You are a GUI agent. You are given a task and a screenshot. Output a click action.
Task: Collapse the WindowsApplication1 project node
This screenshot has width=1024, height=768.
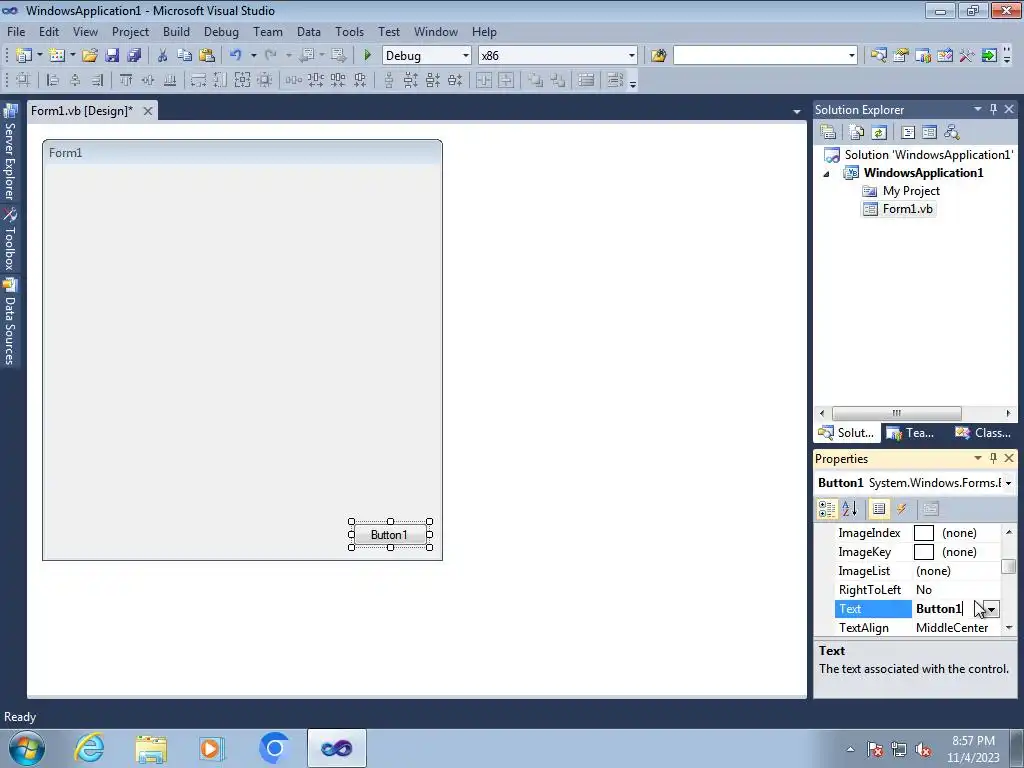tap(826, 174)
